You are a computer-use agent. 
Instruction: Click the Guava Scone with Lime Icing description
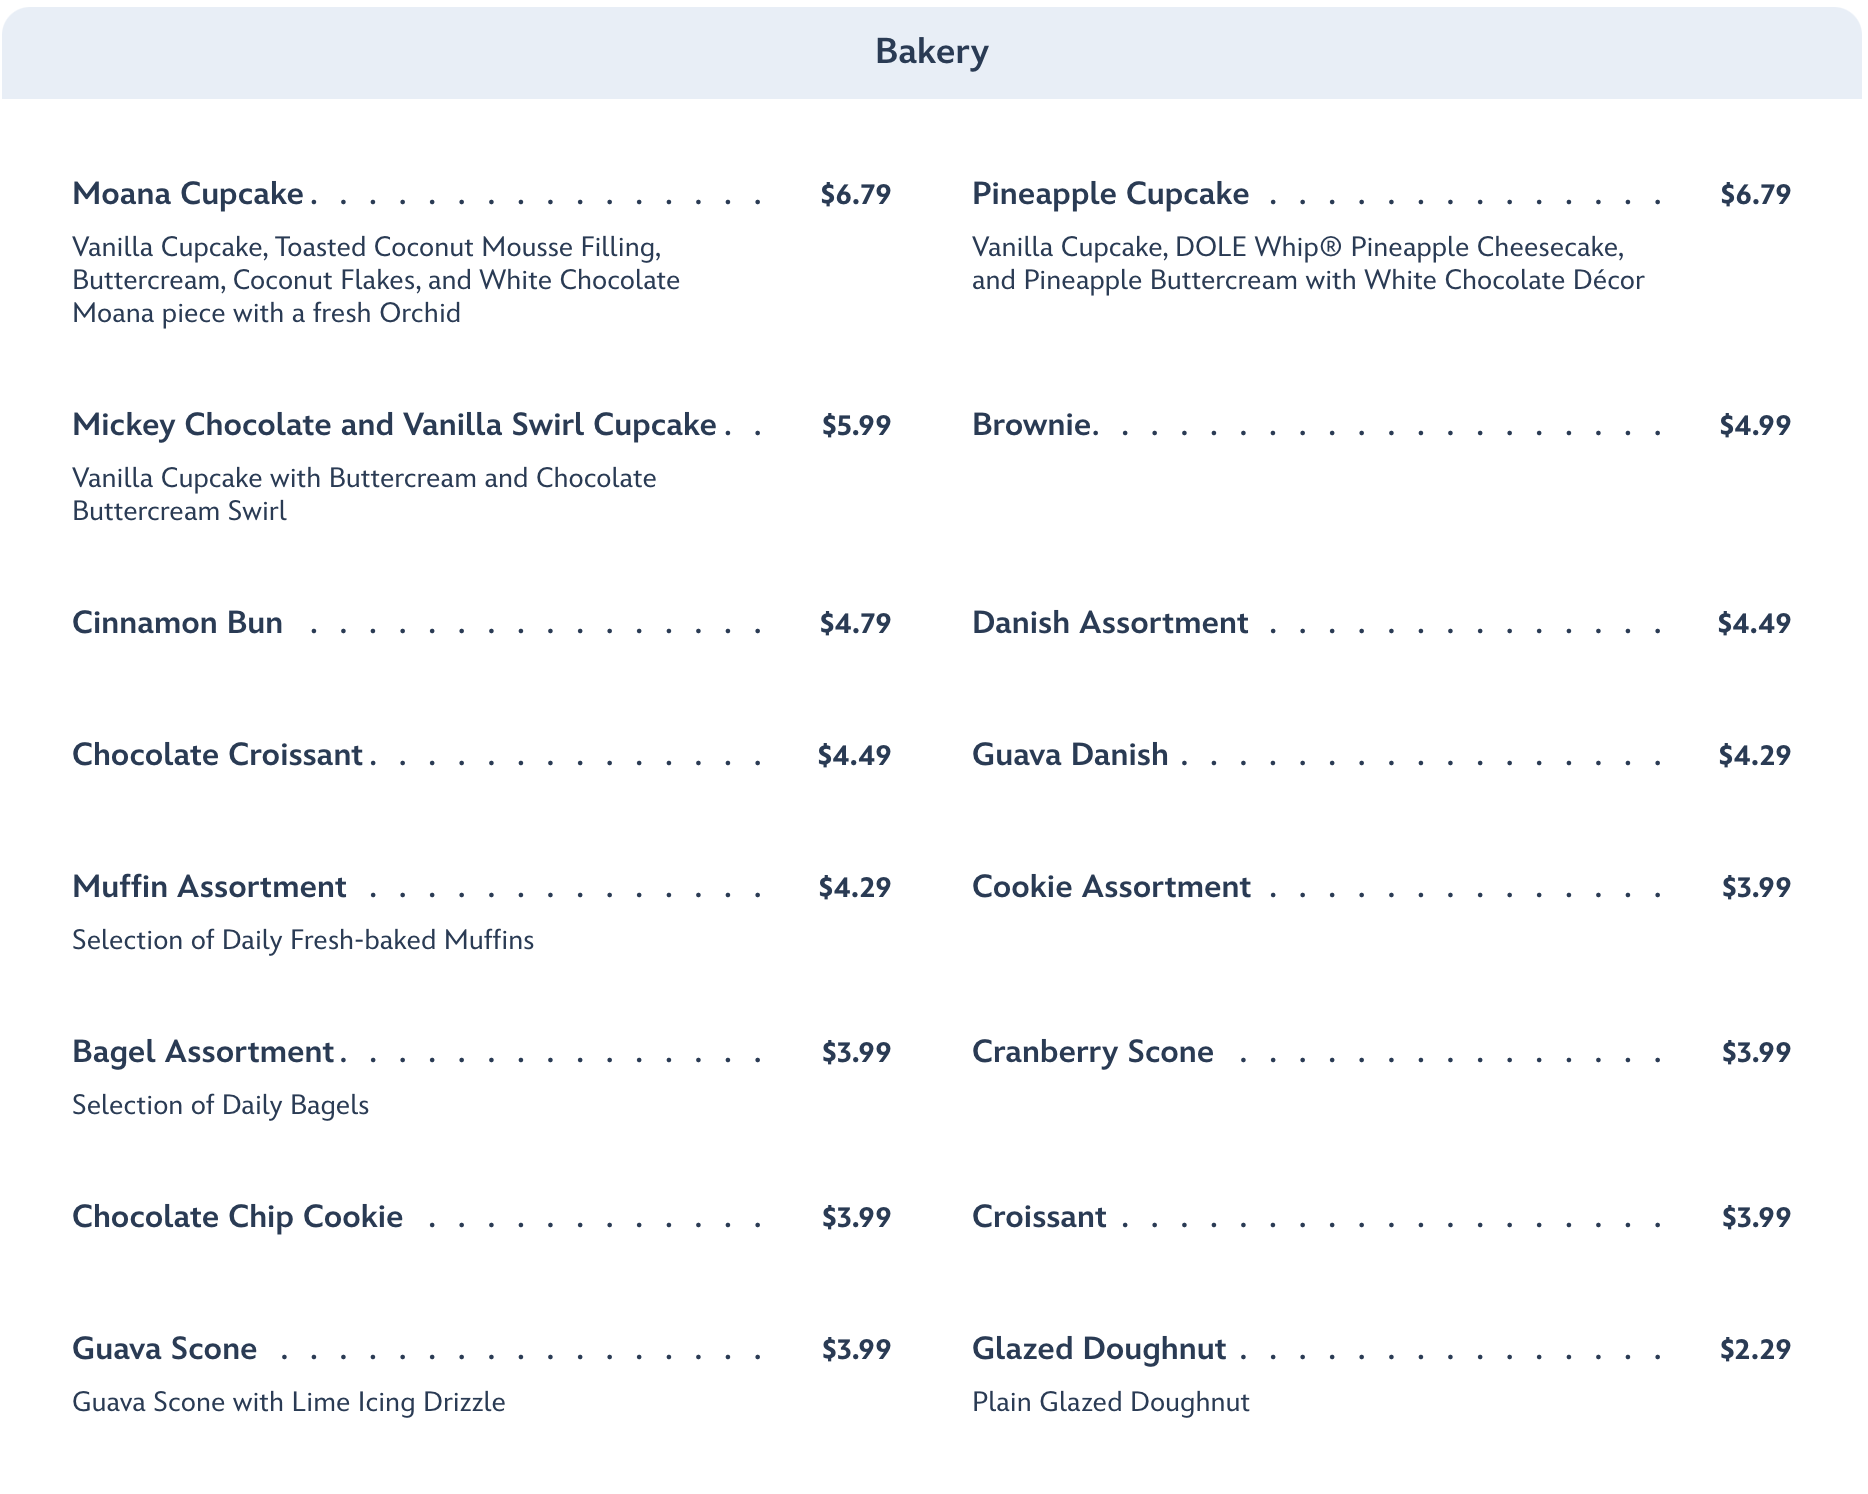[x=289, y=1402]
